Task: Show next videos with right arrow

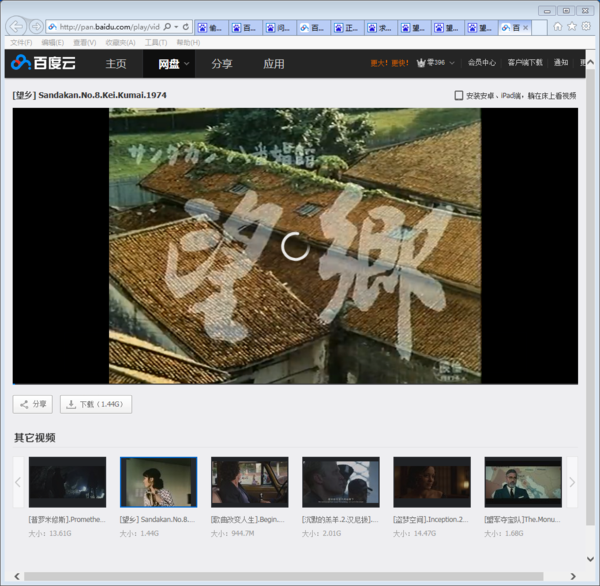Action: tap(572, 482)
